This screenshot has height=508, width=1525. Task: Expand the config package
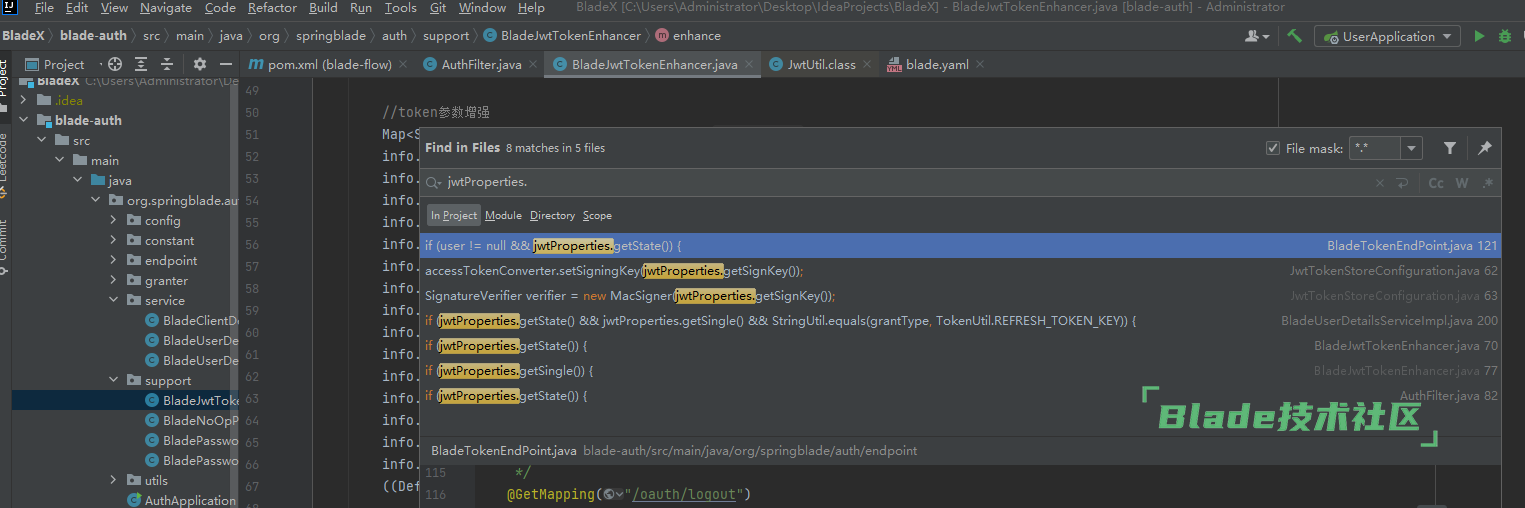point(114,220)
